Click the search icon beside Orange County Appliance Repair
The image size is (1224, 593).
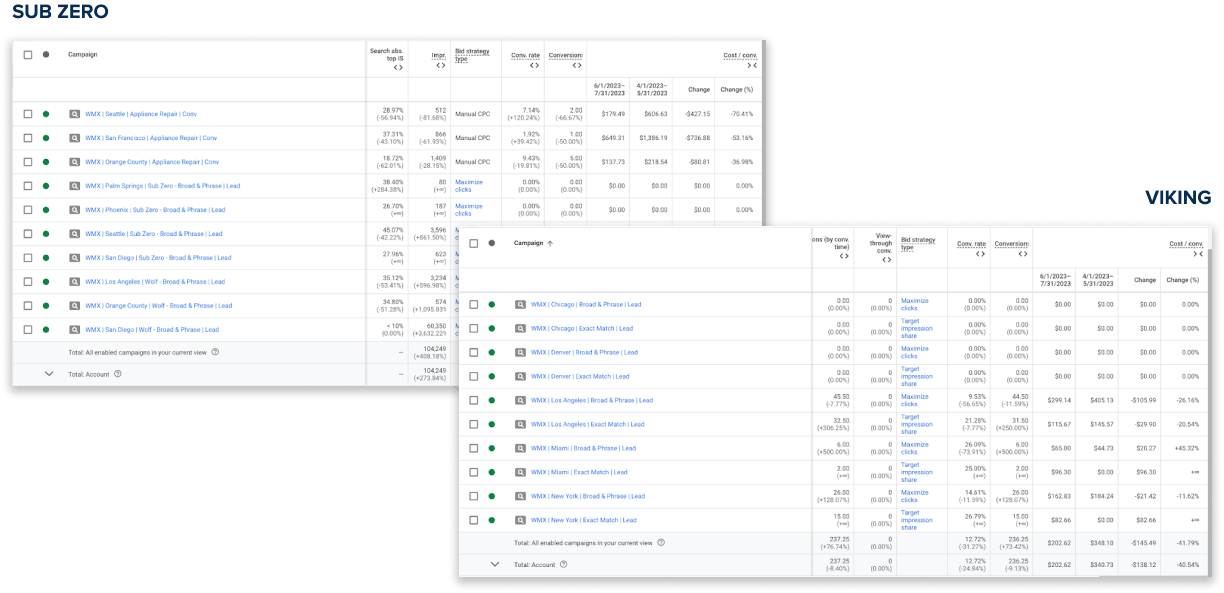(74, 162)
